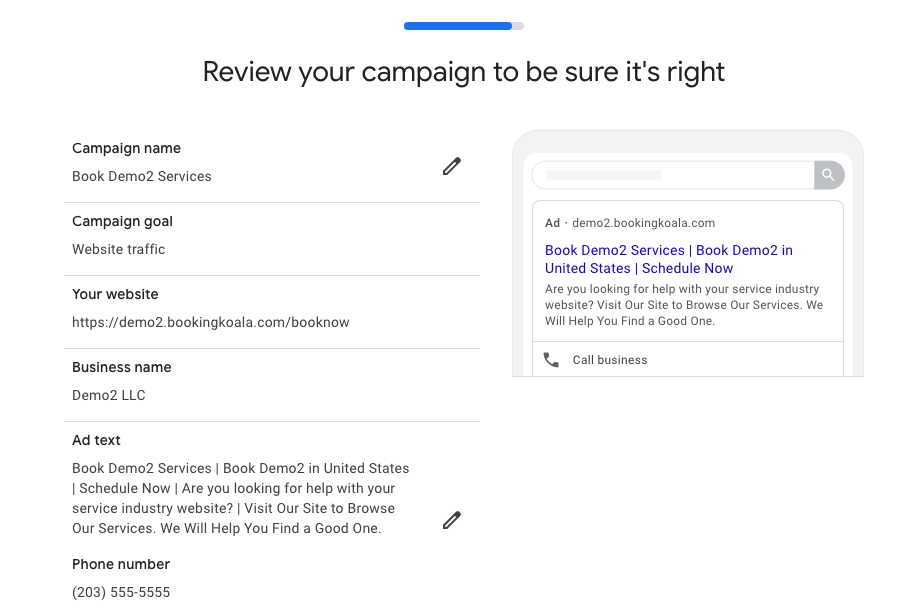Click the pencil icon beside Ad text
The width and height of the screenshot is (903, 614).
[x=452, y=520]
